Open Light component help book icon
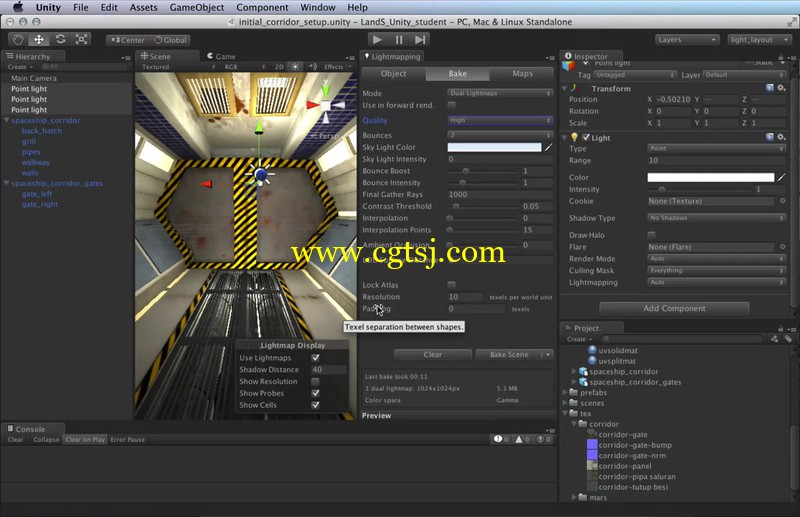800x517 pixels. (770, 137)
